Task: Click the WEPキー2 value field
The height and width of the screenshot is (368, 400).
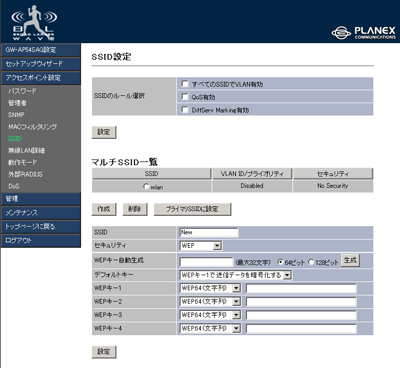Action: point(301,302)
